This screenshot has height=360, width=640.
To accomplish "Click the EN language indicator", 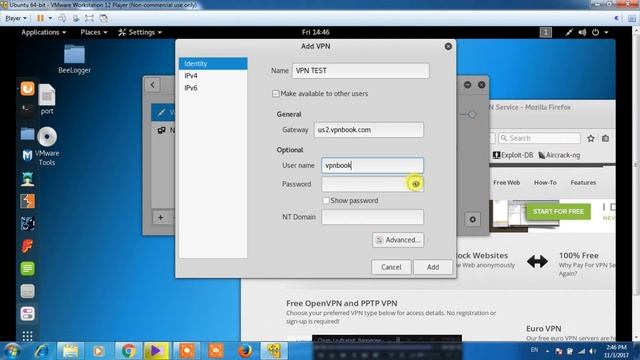I will [534, 350].
